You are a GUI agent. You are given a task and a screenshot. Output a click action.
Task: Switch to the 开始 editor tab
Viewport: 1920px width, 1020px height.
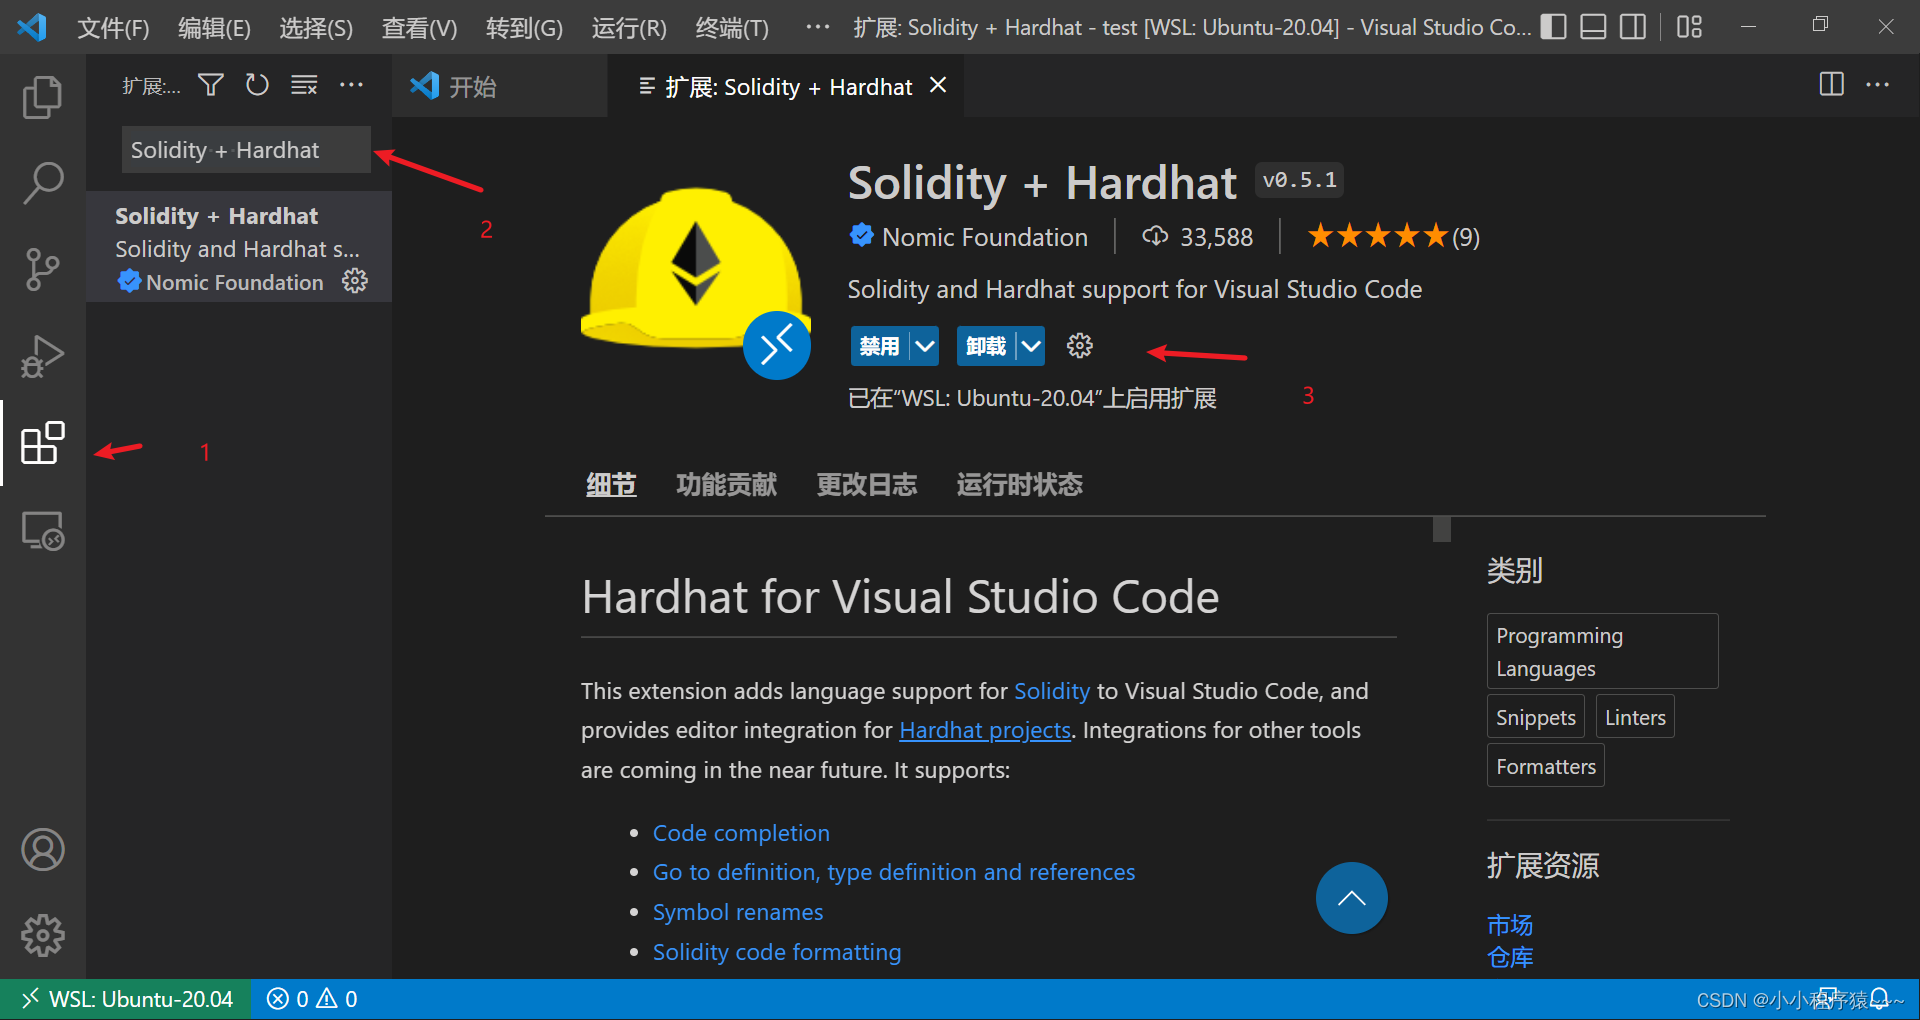(500, 86)
